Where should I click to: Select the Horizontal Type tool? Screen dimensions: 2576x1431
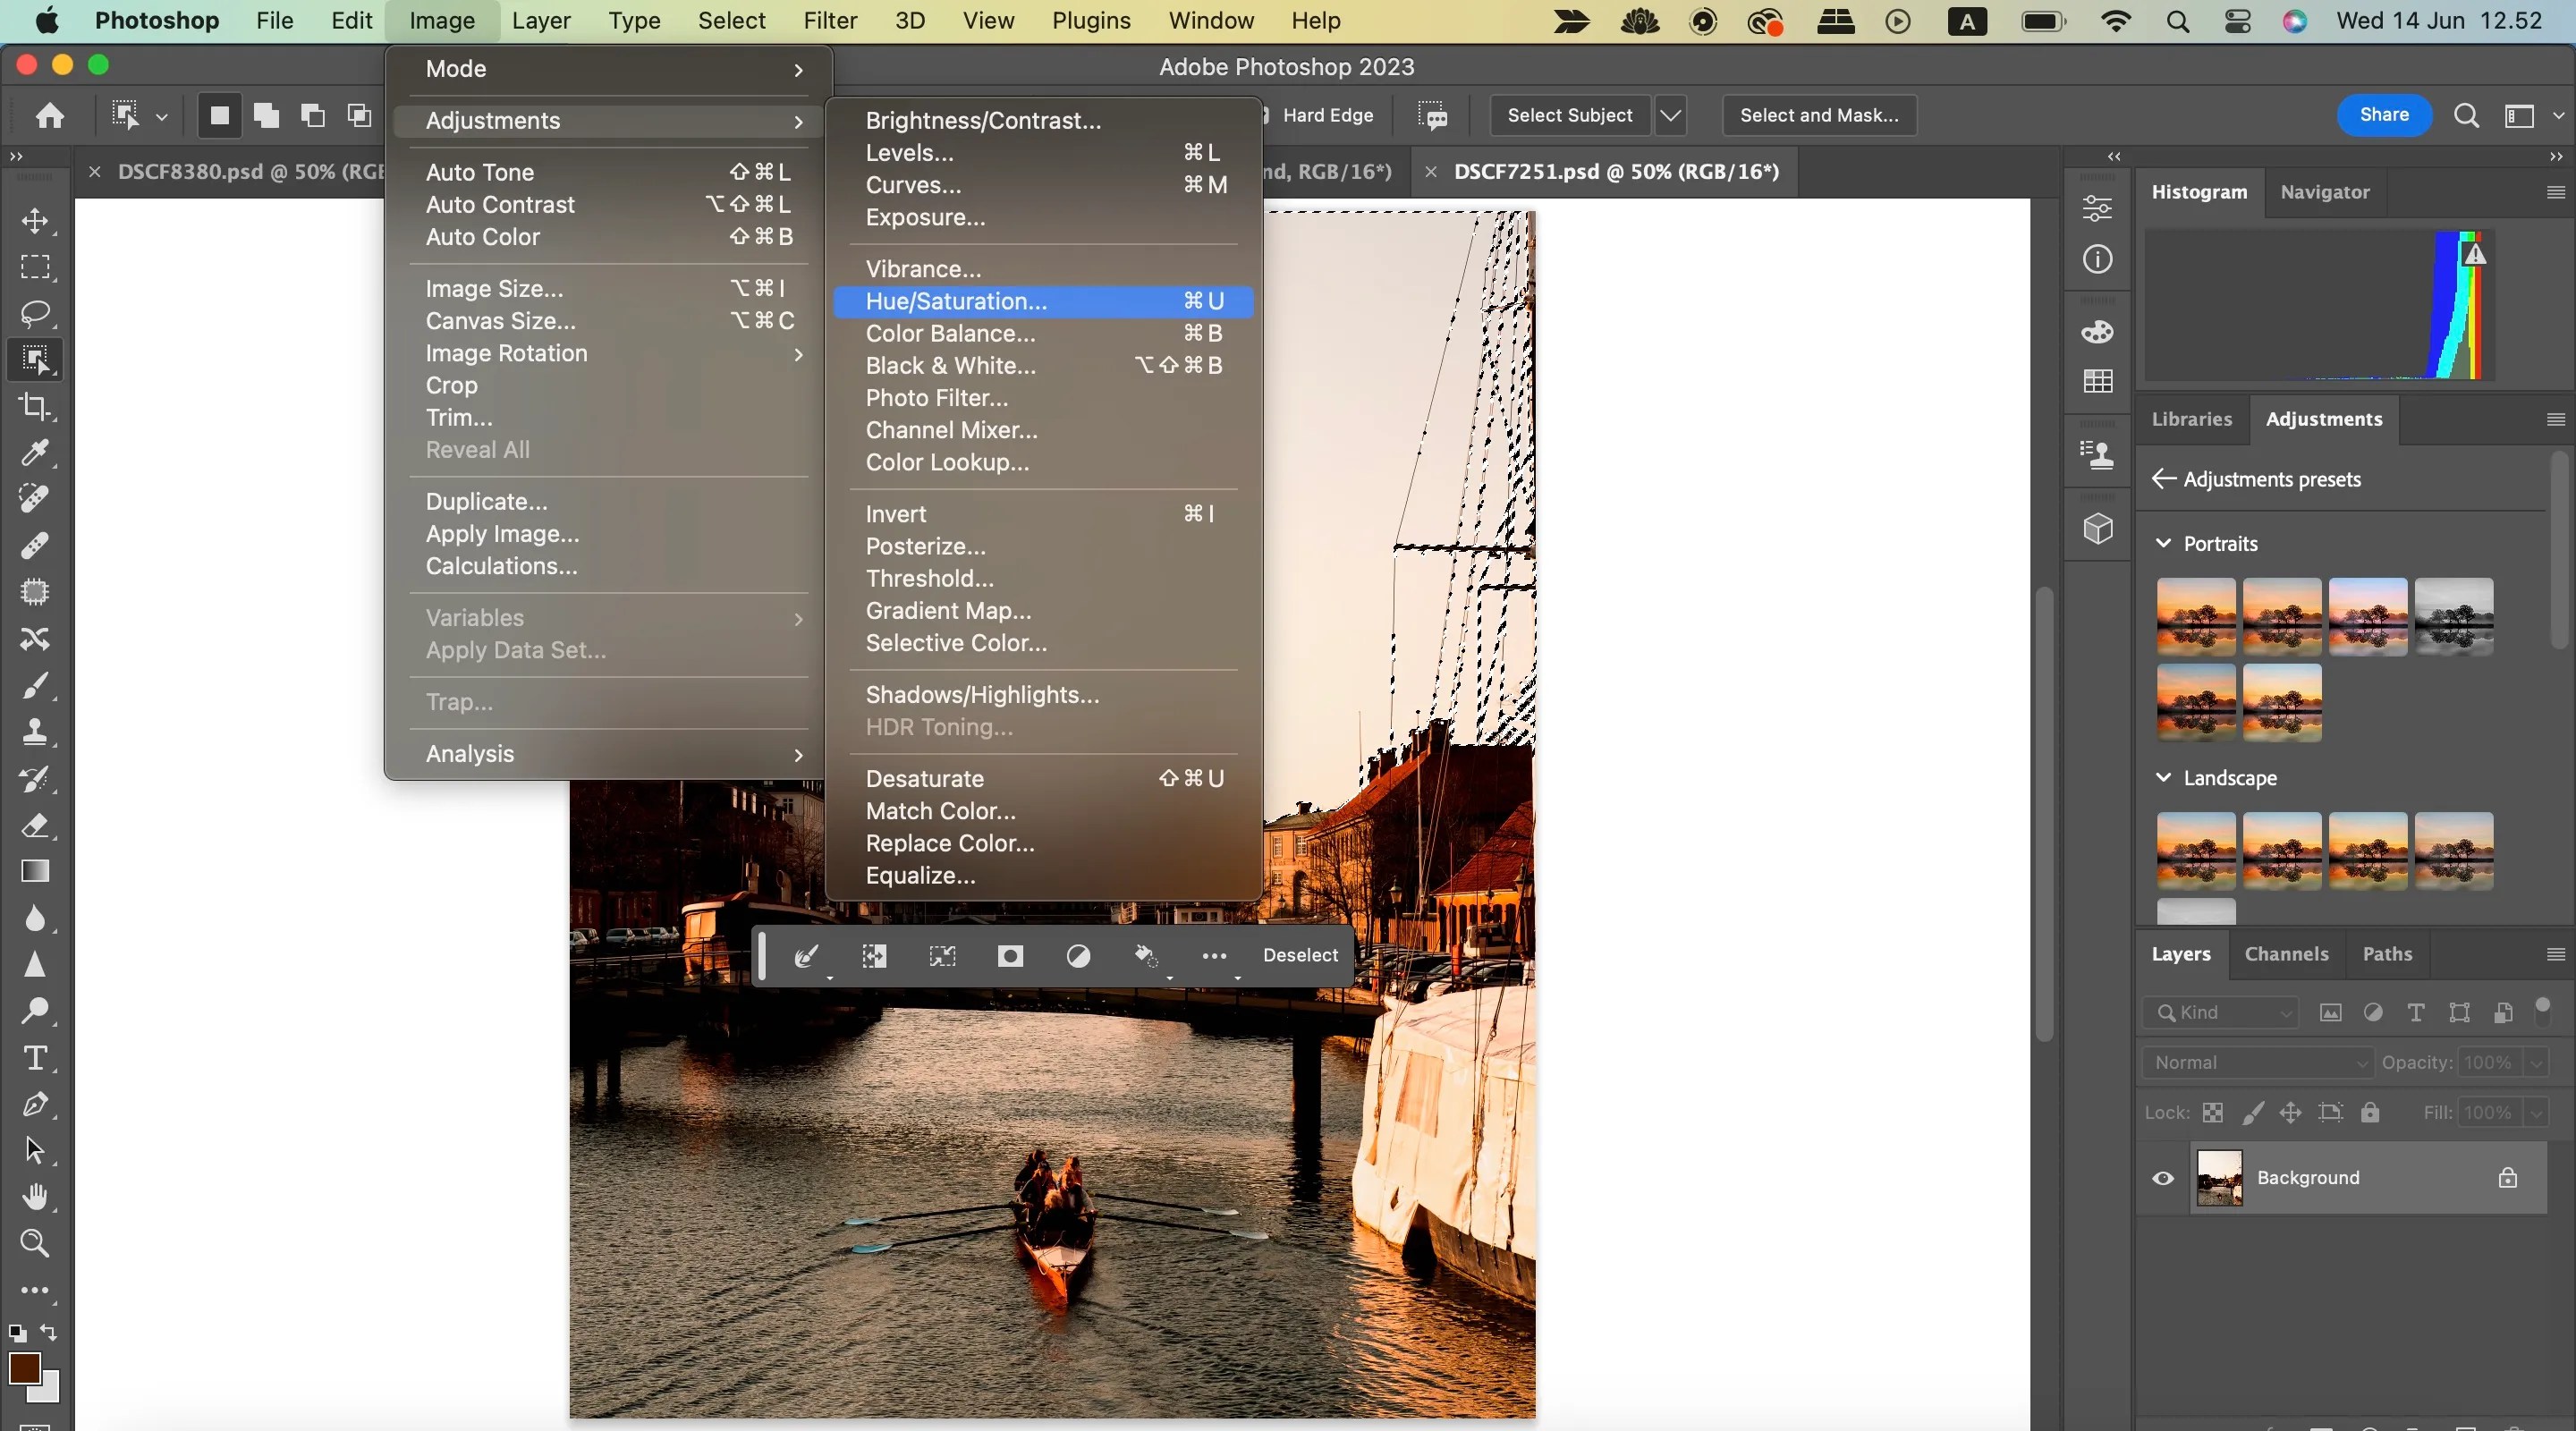tap(35, 1058)
